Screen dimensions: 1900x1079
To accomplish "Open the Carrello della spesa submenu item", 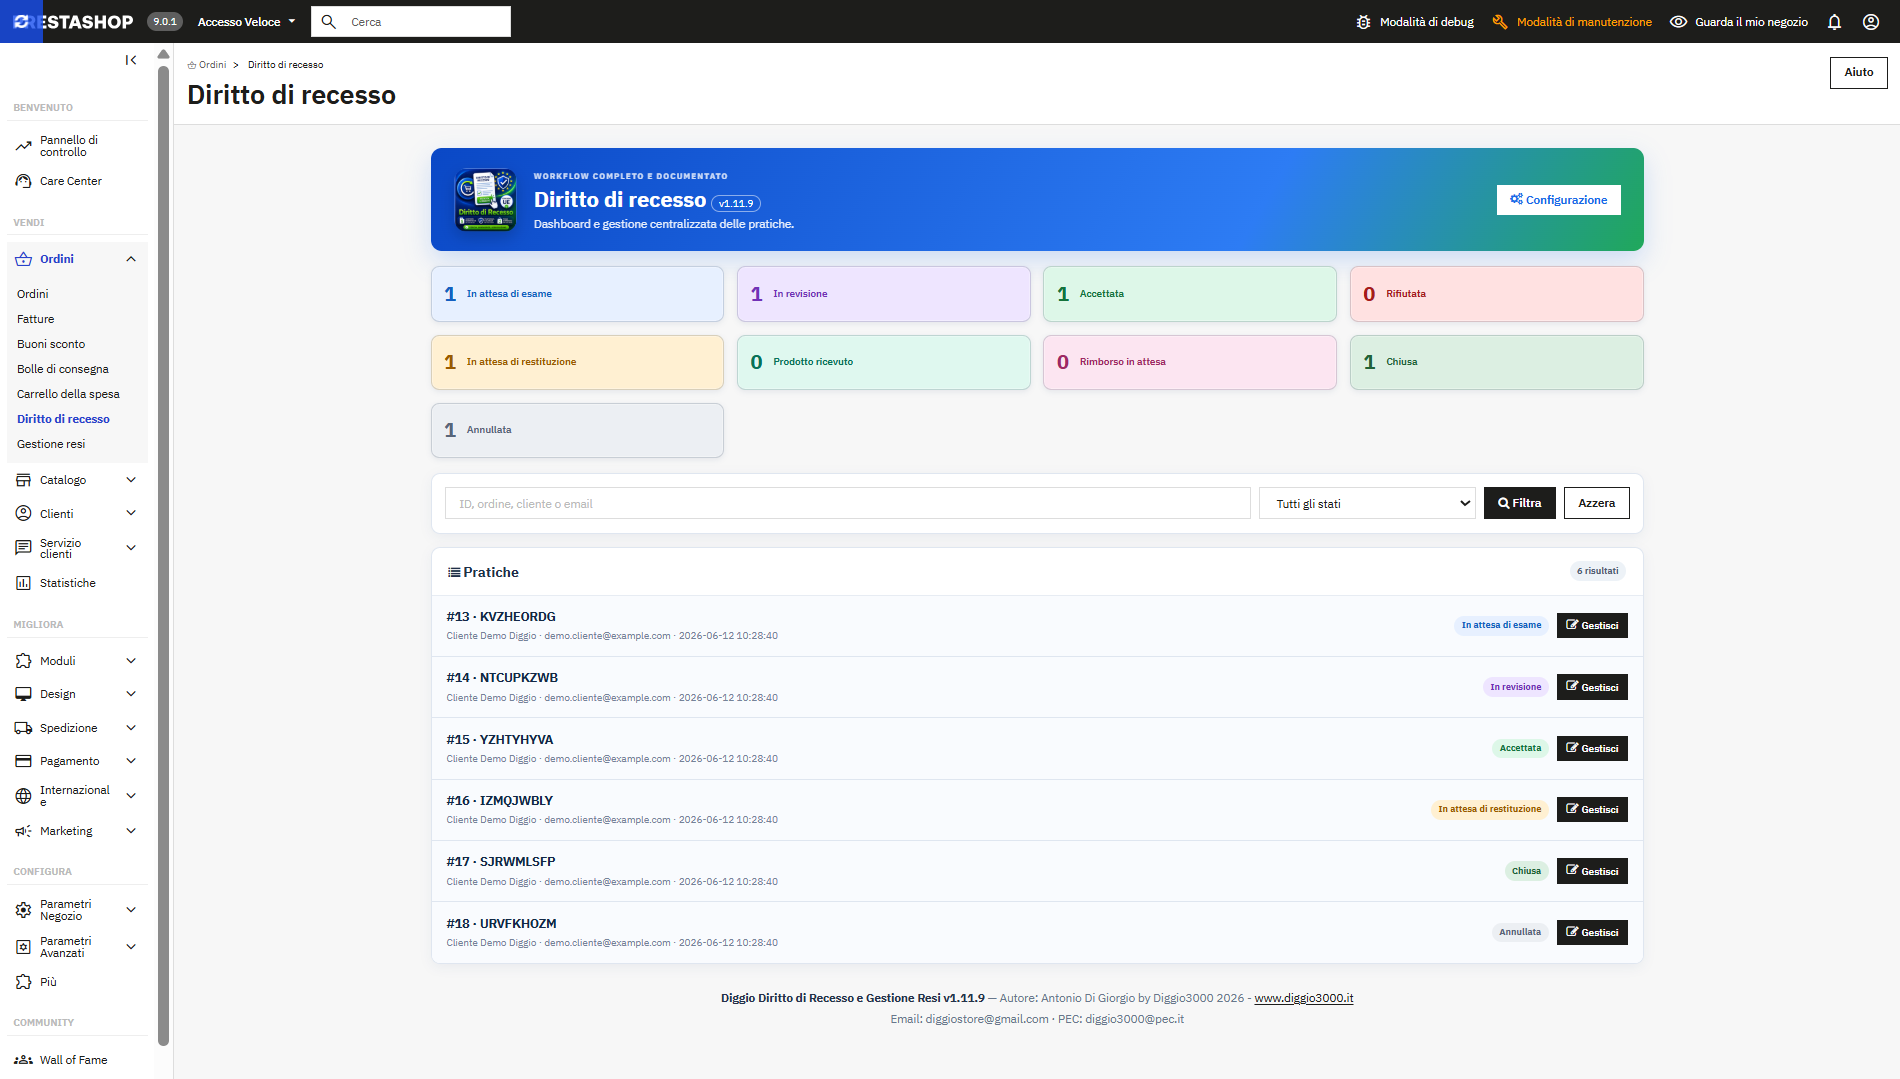I will (68, 394).
